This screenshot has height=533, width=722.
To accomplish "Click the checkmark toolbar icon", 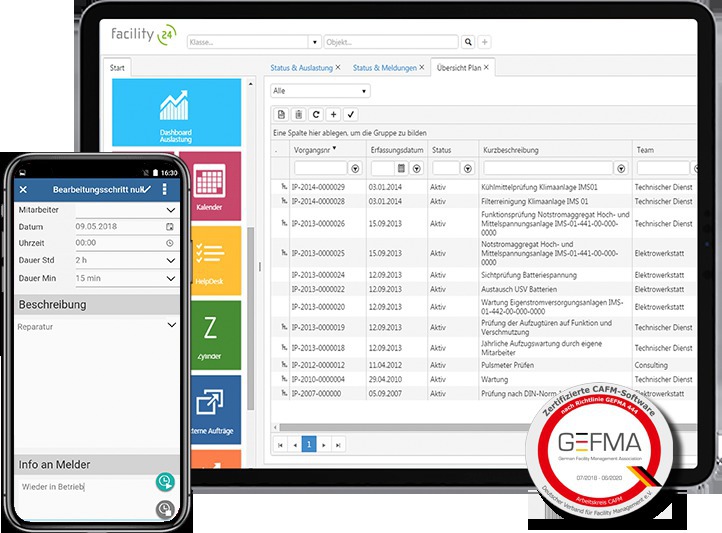I will pyautogui.click(x=351, y=114).
